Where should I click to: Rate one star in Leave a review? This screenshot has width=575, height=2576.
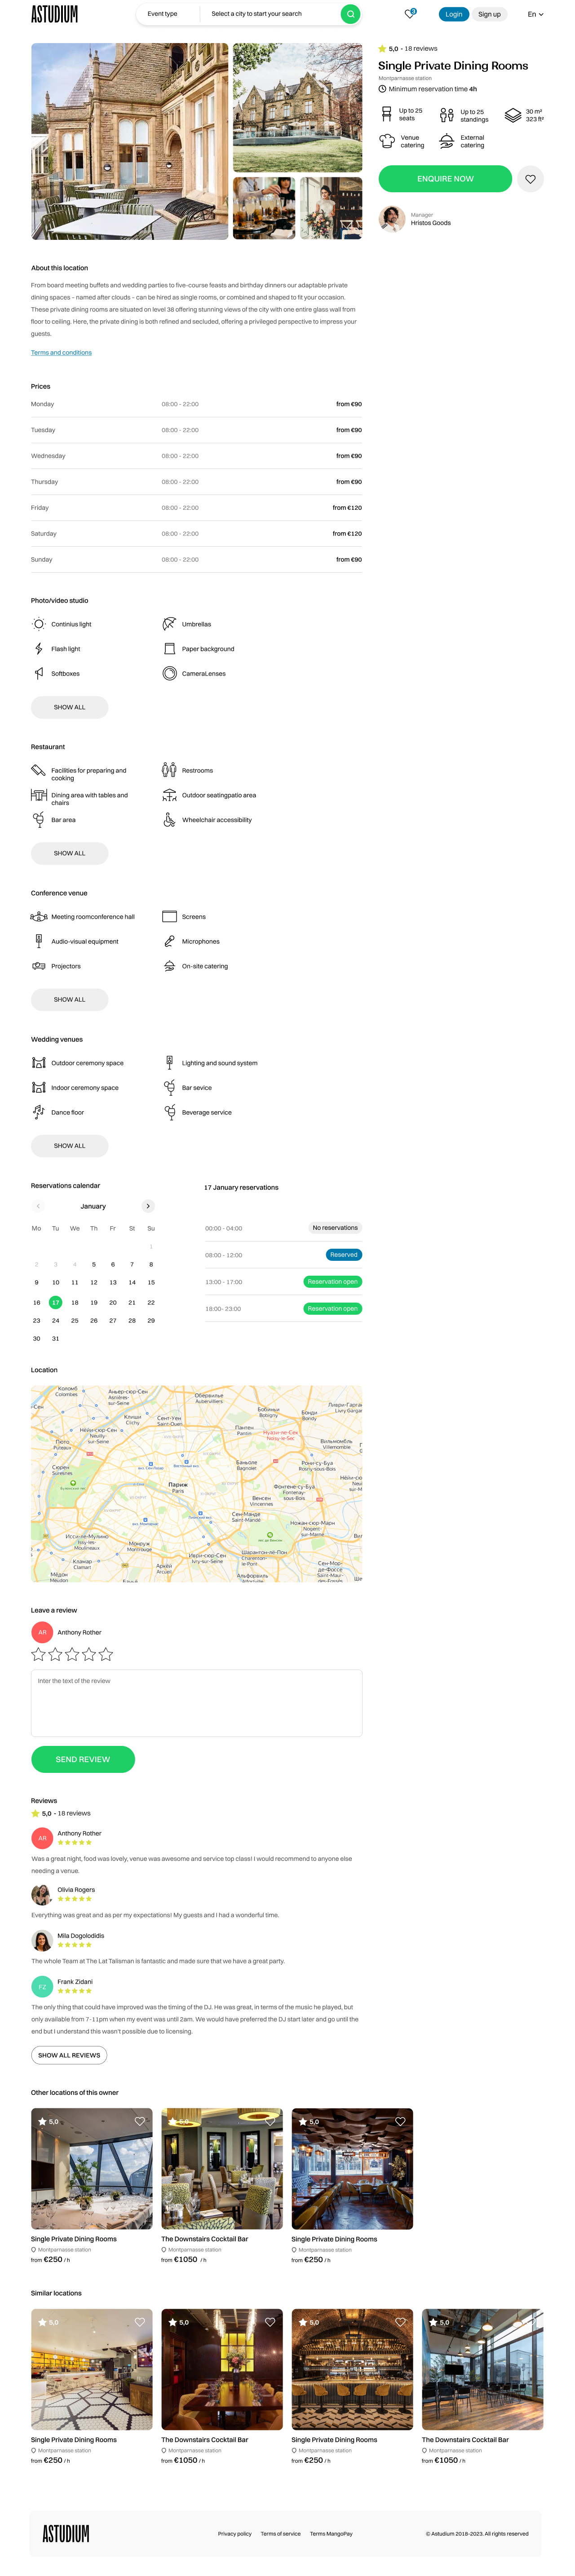click(39, 1654)
